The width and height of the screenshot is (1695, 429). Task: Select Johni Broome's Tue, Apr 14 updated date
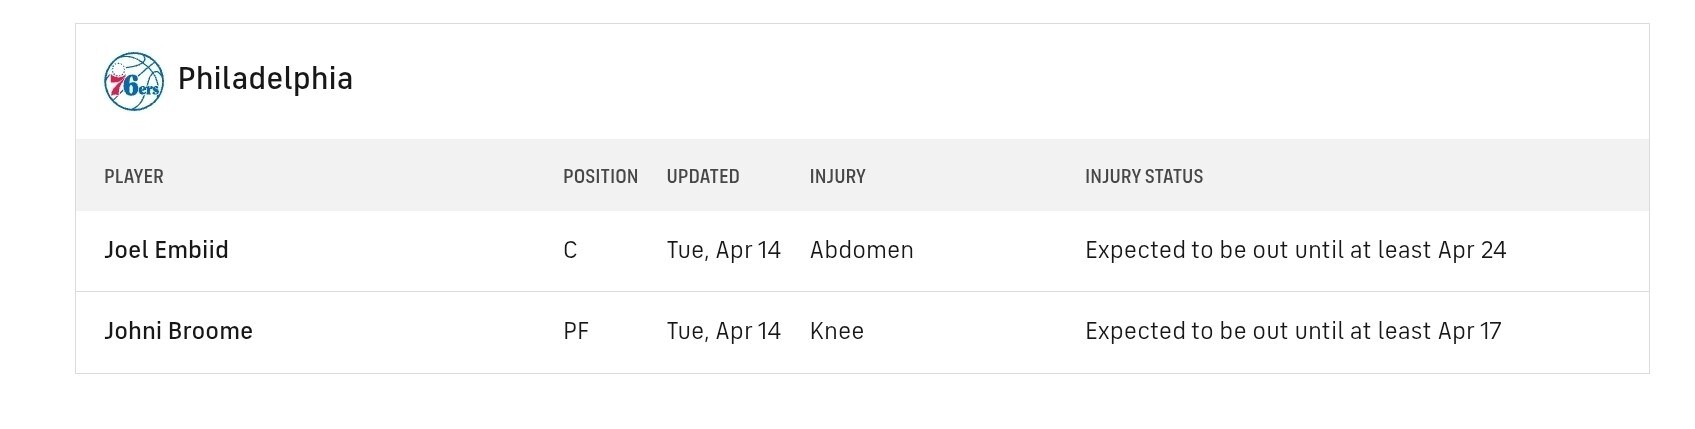coord(723,331)
